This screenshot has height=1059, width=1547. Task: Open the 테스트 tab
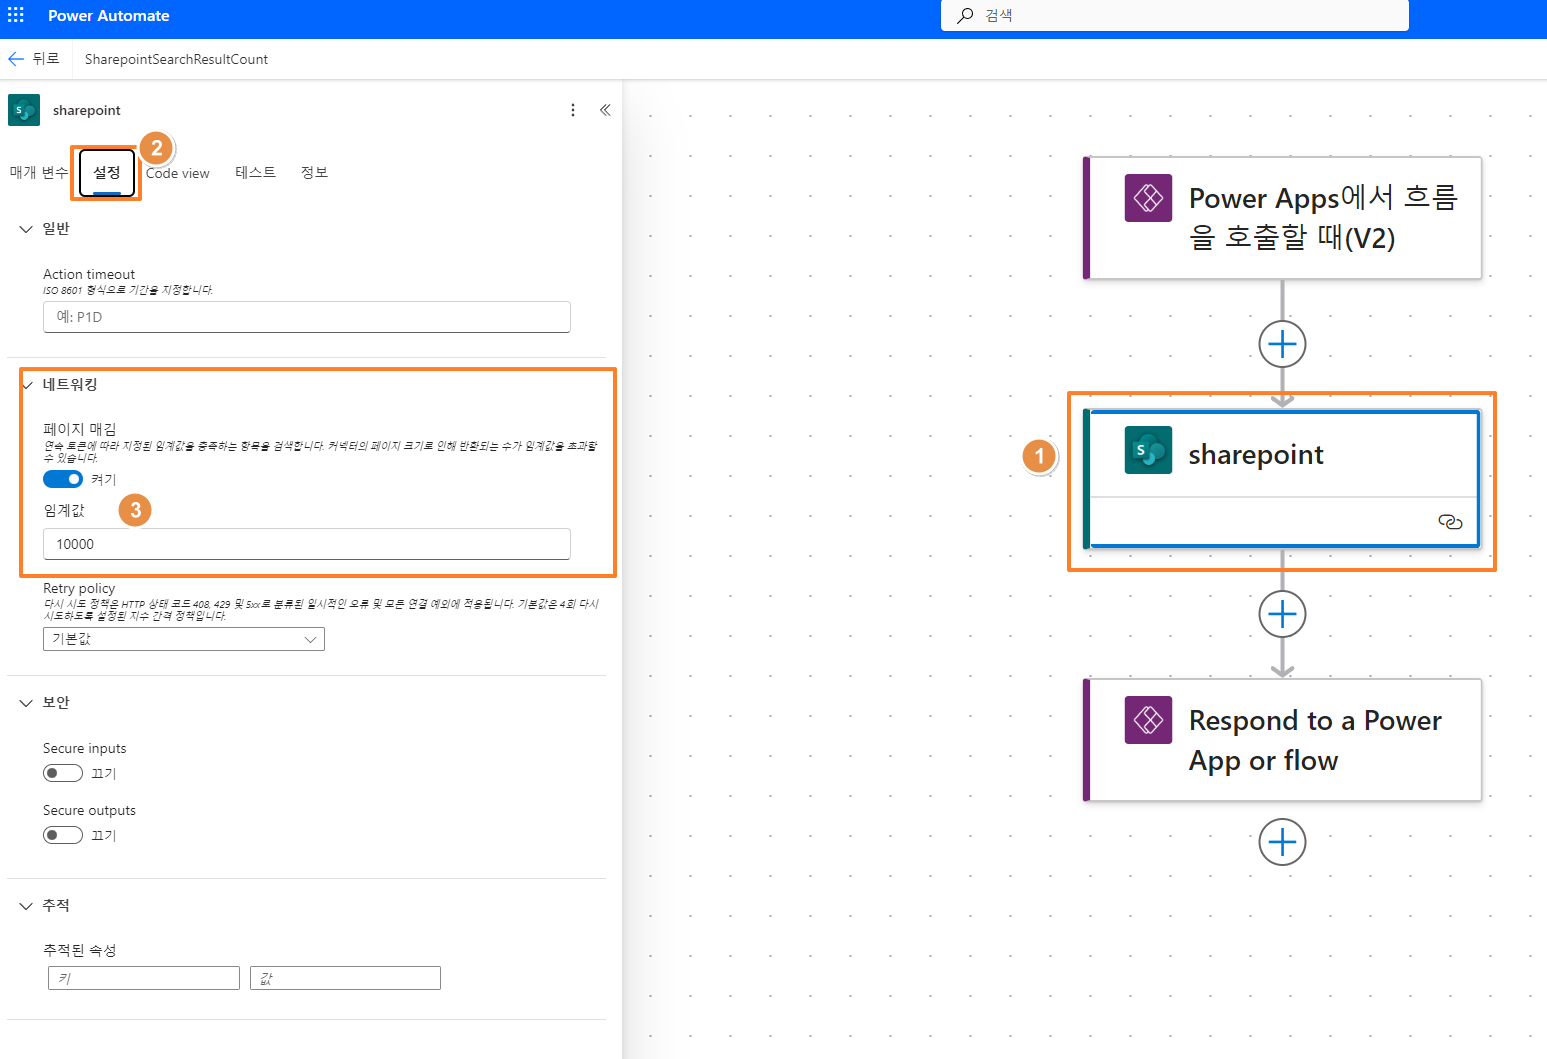255,173
